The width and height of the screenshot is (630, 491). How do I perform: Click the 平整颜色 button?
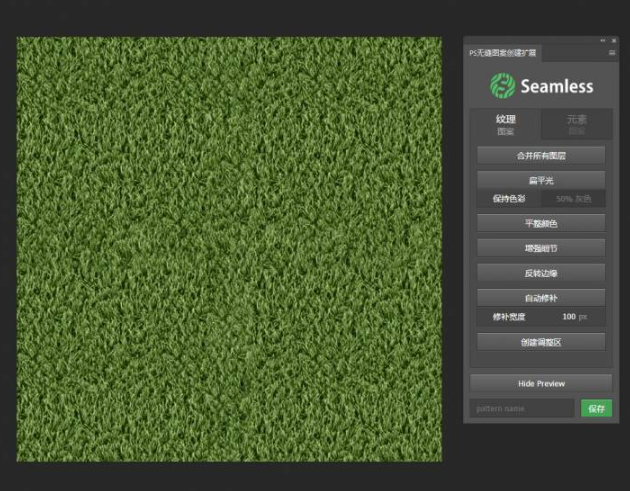pyautogui.click(x=541, y=223)
